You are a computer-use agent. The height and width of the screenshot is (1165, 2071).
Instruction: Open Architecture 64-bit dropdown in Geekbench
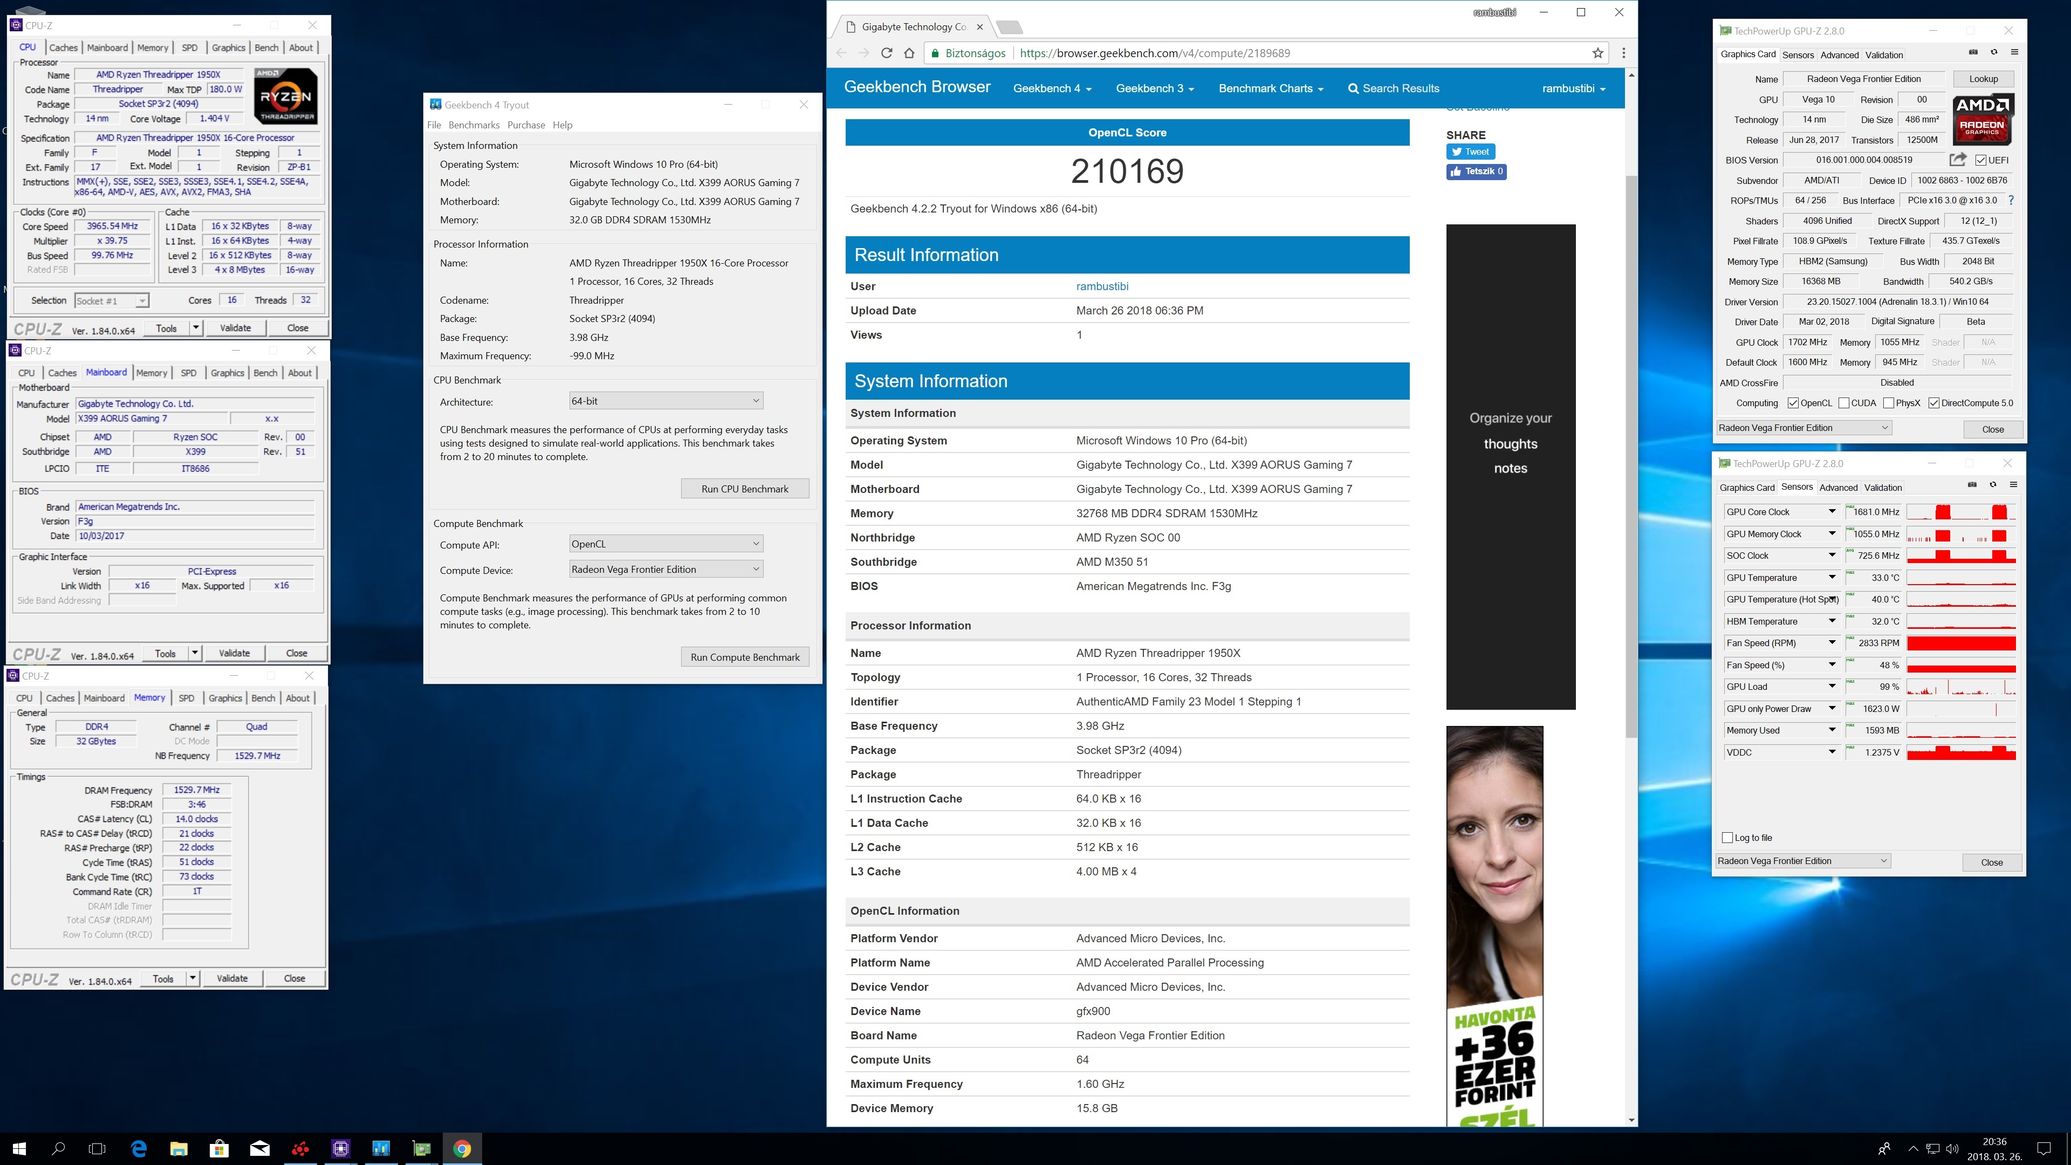point(665,401)
